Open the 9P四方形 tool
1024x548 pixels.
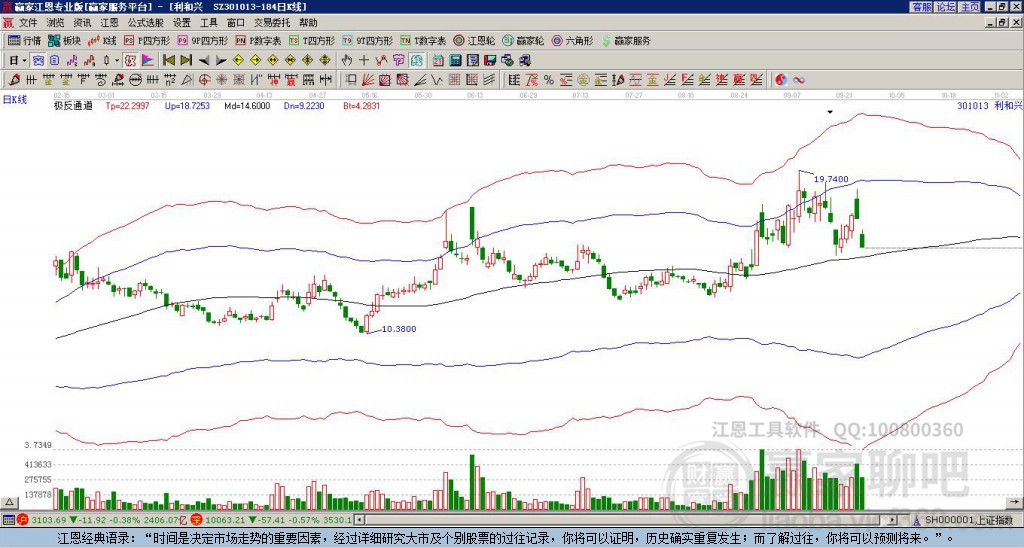(x=203, y=40)
